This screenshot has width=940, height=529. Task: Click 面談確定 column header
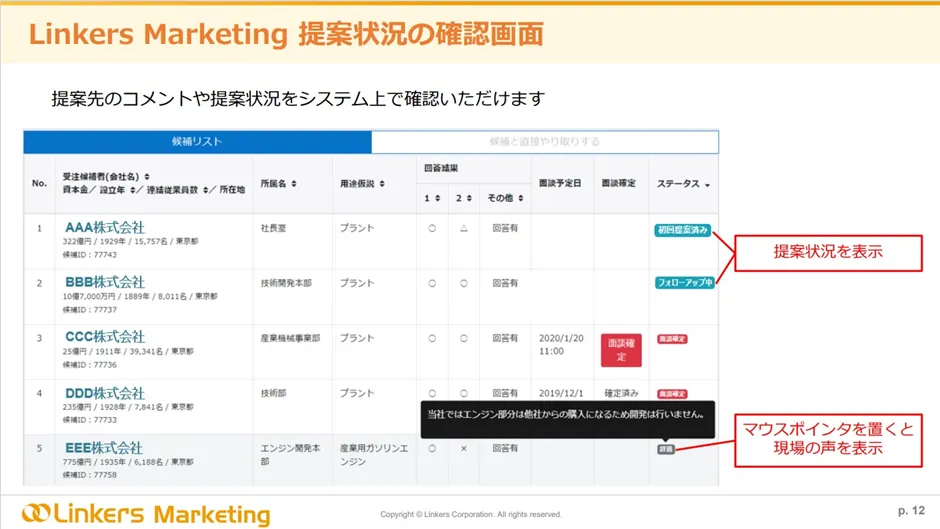tap(619, 183)
